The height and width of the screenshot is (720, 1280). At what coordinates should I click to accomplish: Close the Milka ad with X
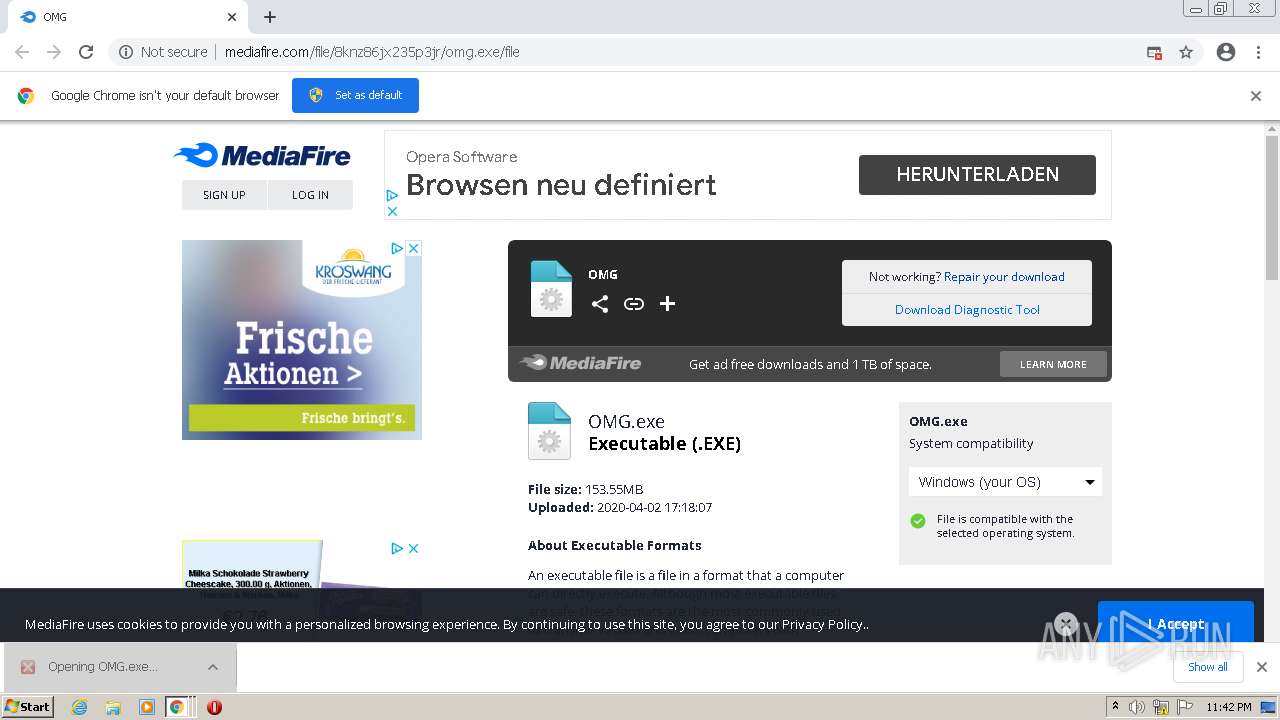coord(414,548)
